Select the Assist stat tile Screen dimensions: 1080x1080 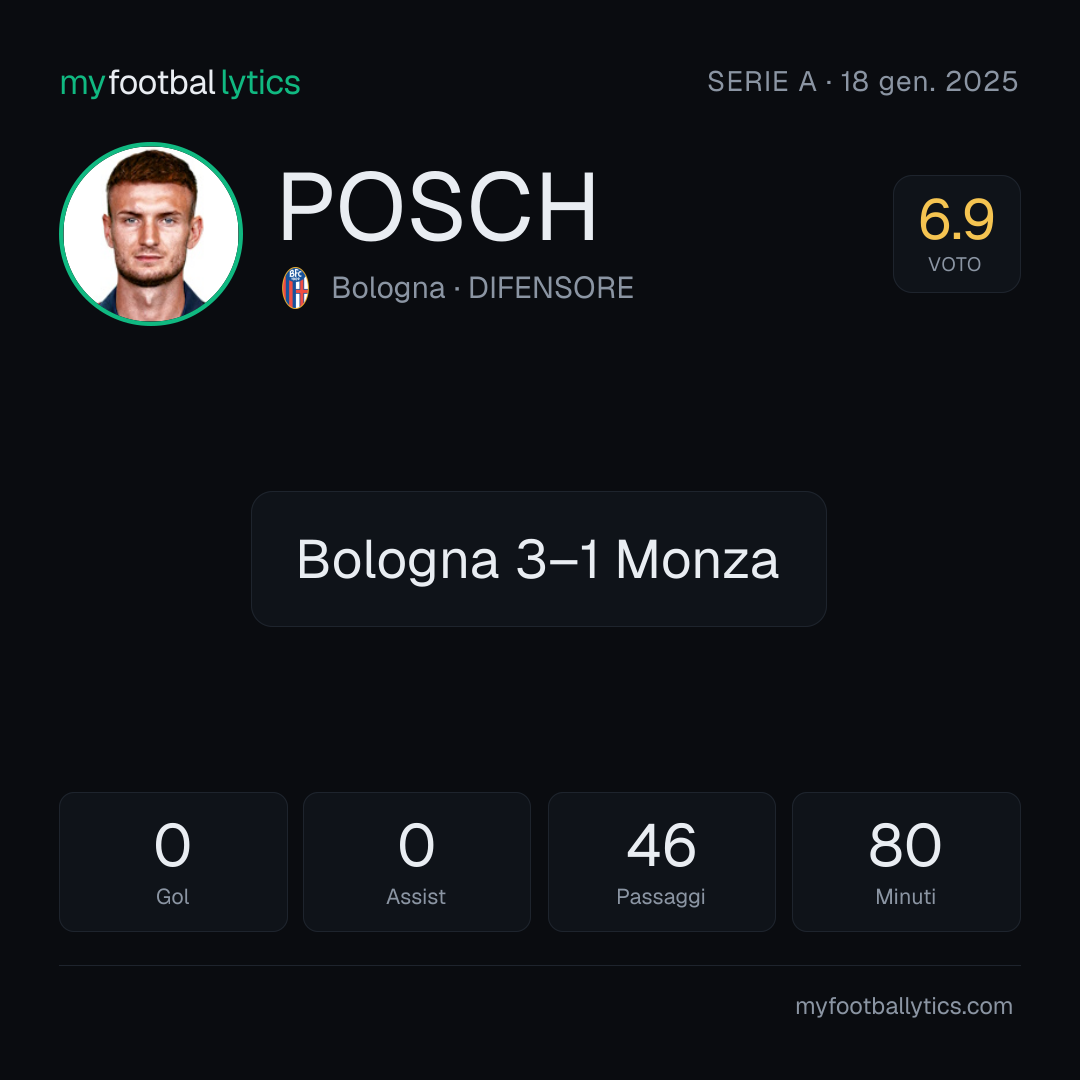pyautogui.click(x=417, y=862)
